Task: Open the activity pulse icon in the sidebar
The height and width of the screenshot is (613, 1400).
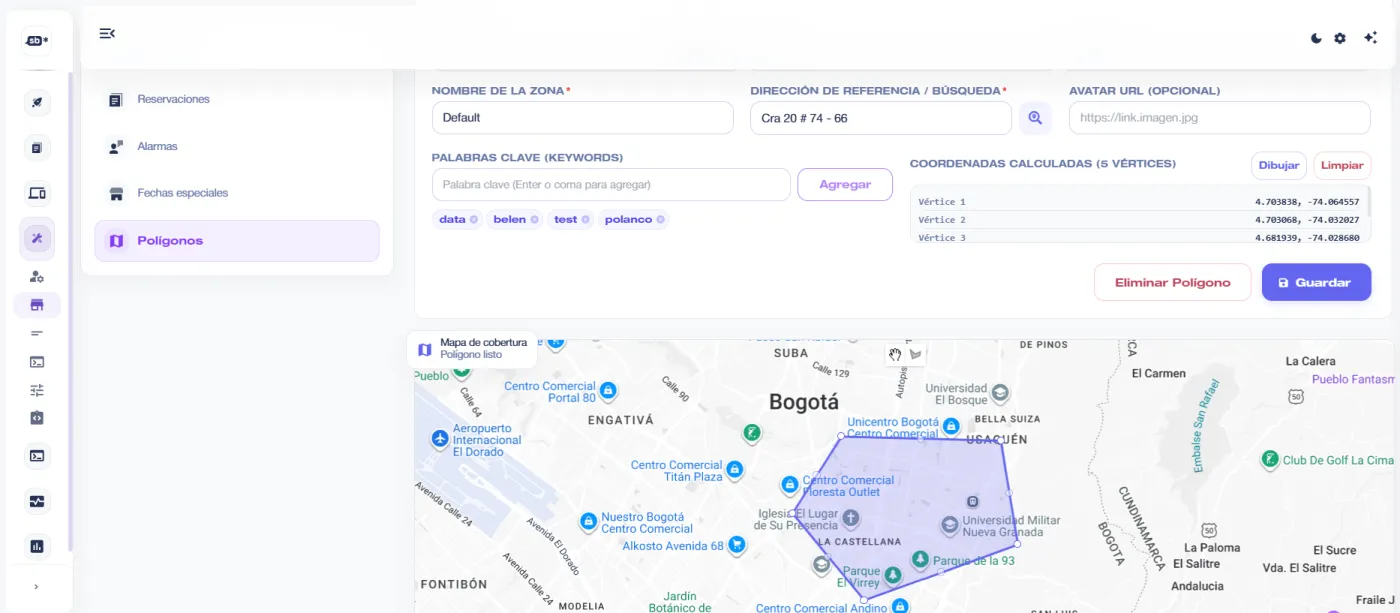Action: coord(37,501)
